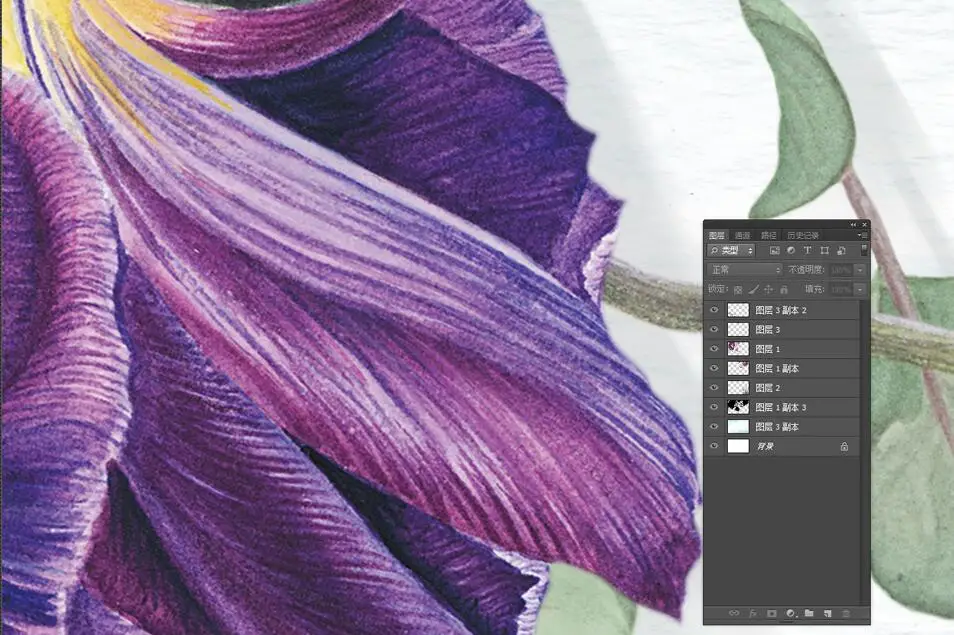Filter layers by adjustment layer icon
Screen dimensions: 954x635
pyautogui.click(x=791, y=251)
